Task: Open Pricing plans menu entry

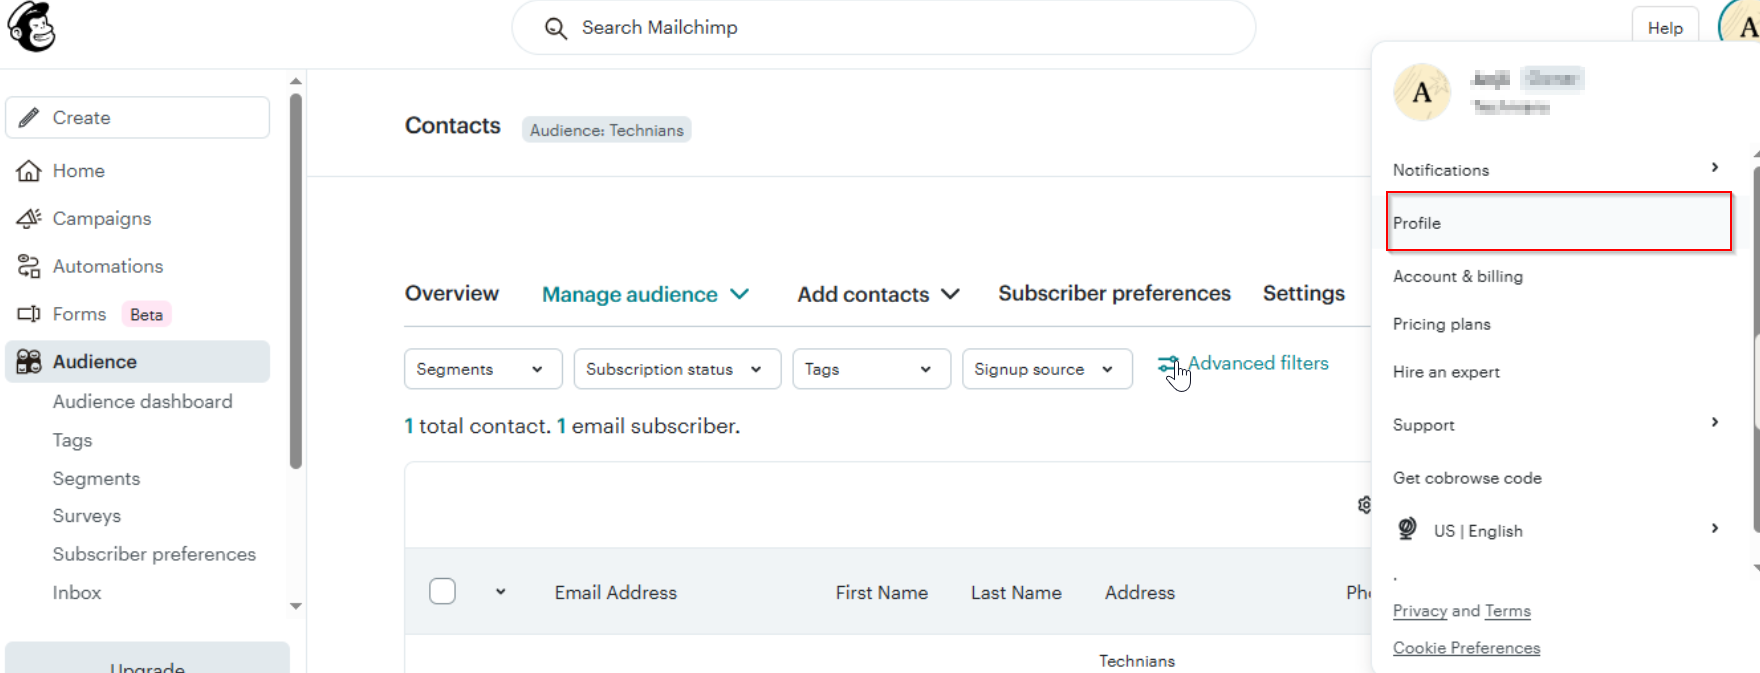Action: pyautogui.click(x=1441, y=324)
